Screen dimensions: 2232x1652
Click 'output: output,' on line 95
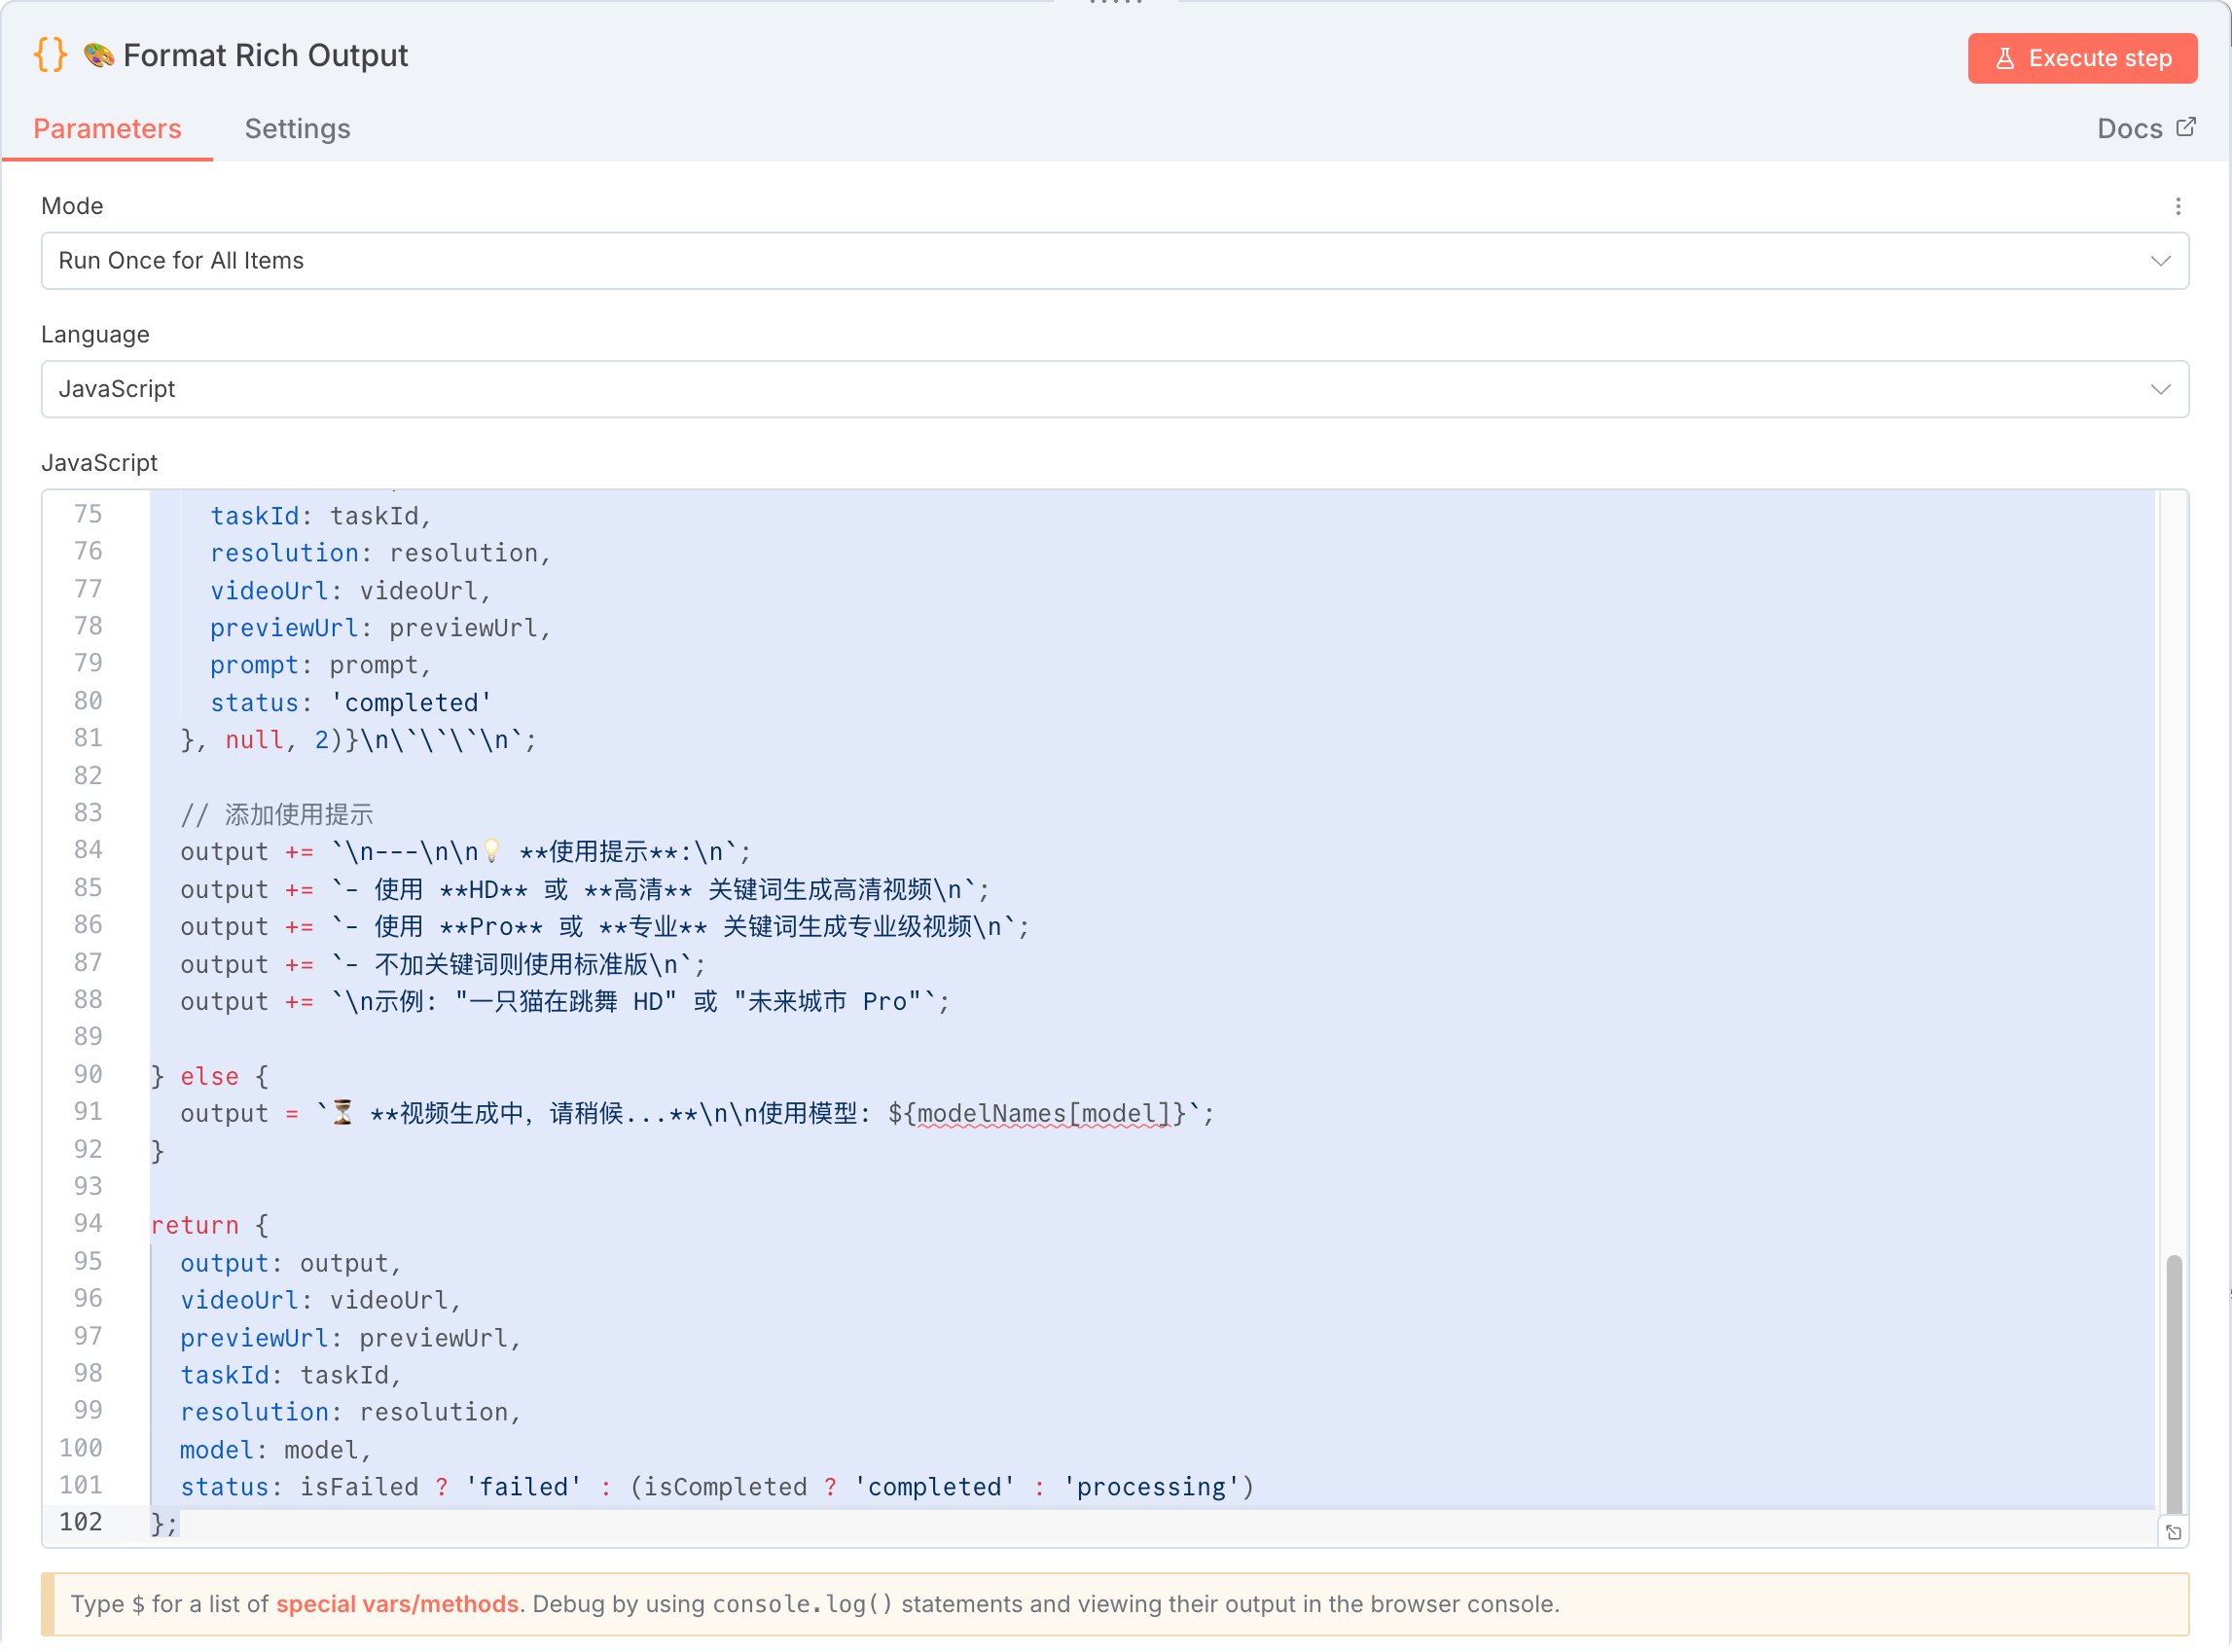(x=291, y=1263)
